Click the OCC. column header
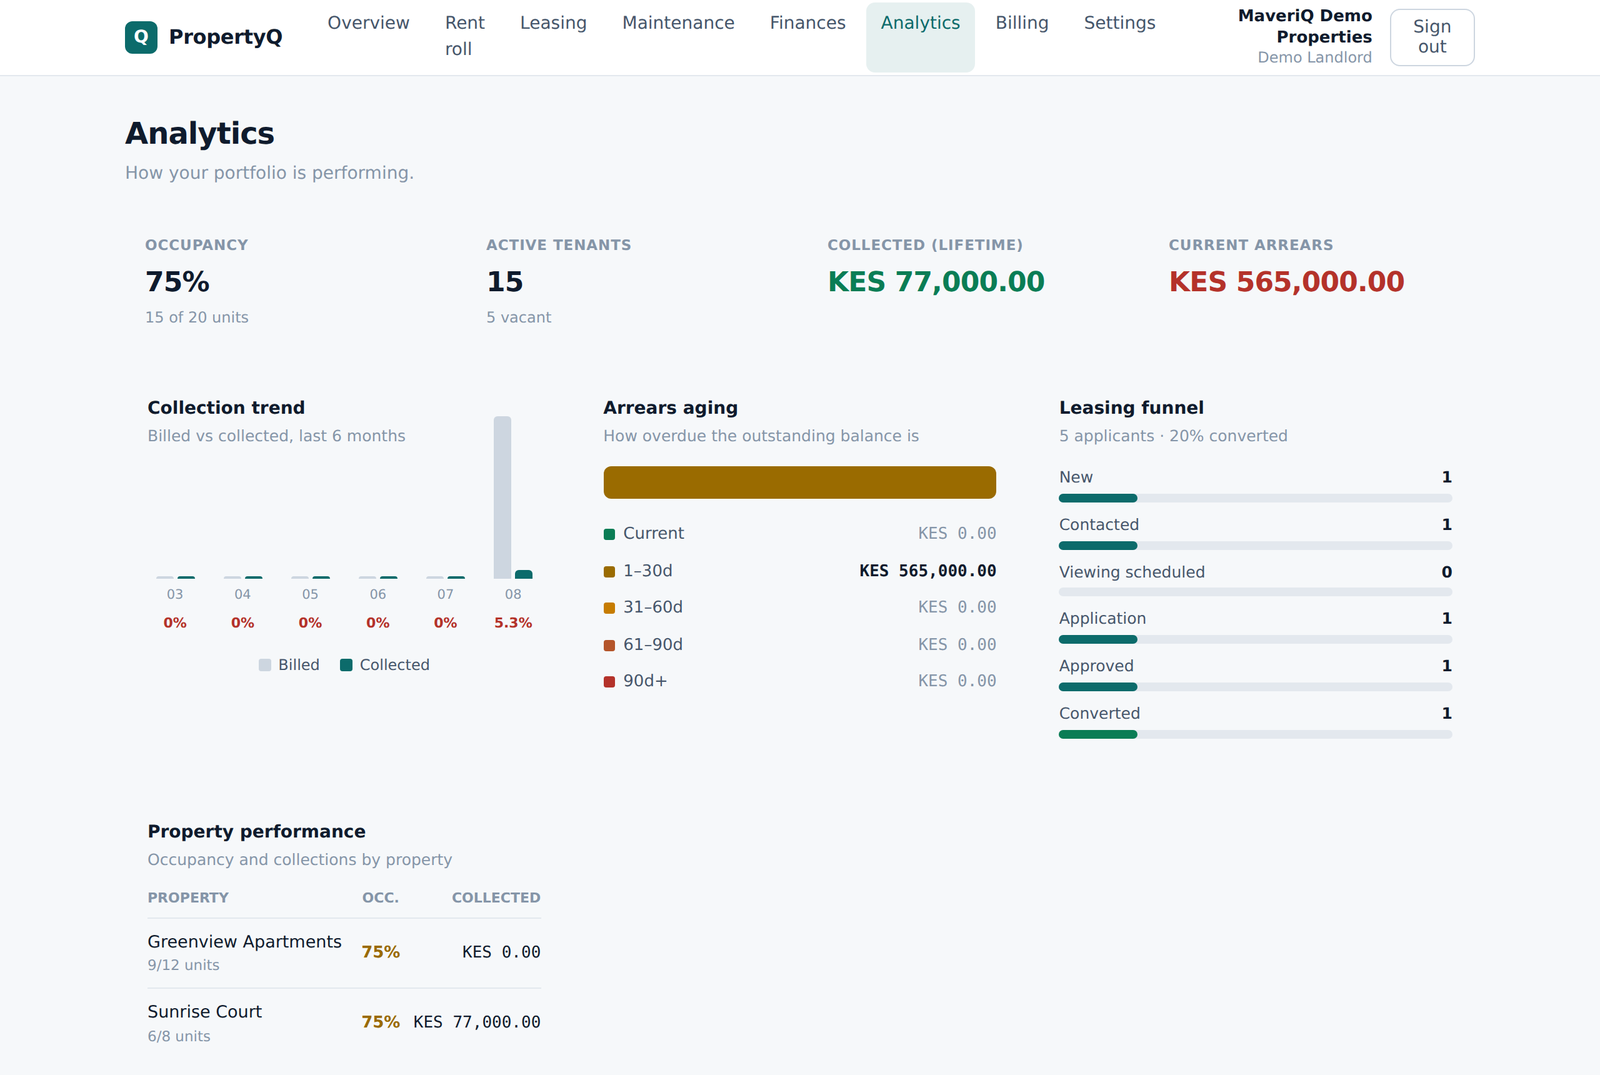This screenshot has height=1075, width=1600. pos(380,898)
